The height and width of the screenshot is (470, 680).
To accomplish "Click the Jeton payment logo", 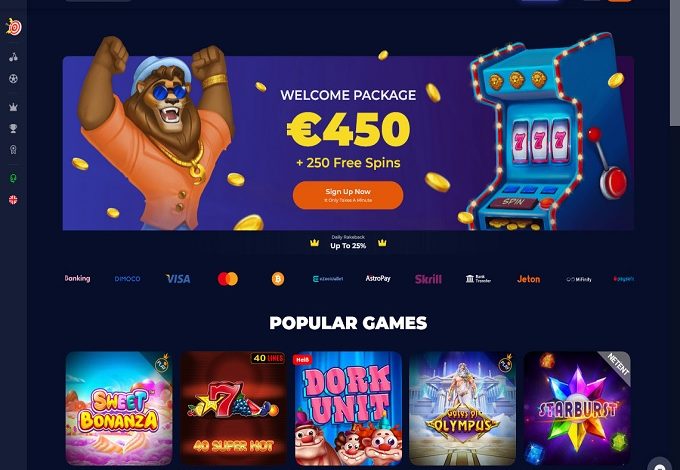I will point(528,279).
